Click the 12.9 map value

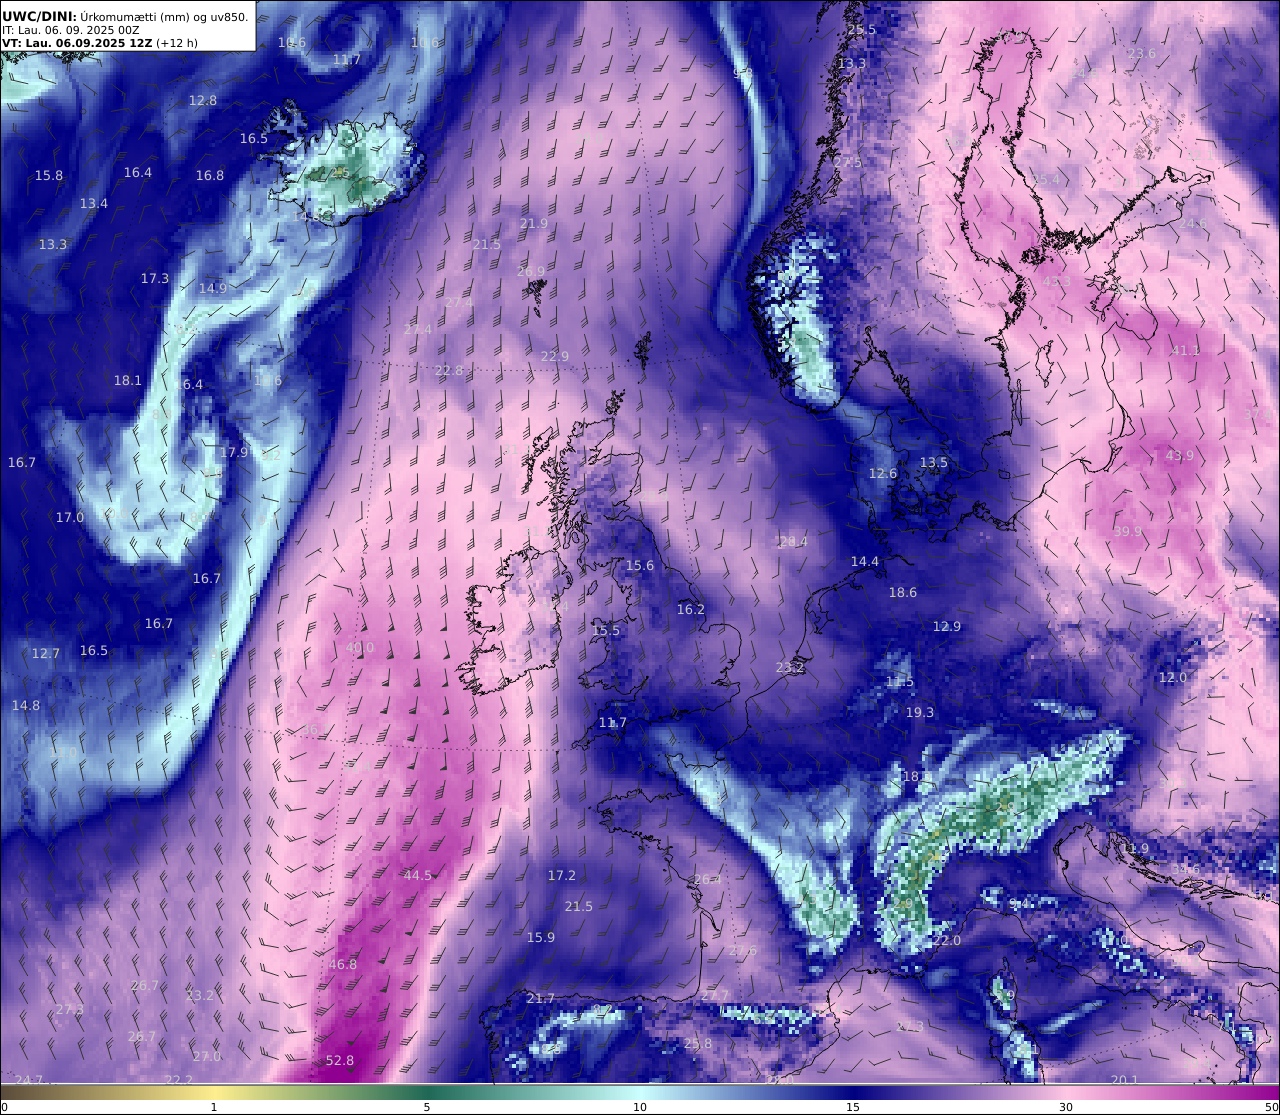point(947,626)
